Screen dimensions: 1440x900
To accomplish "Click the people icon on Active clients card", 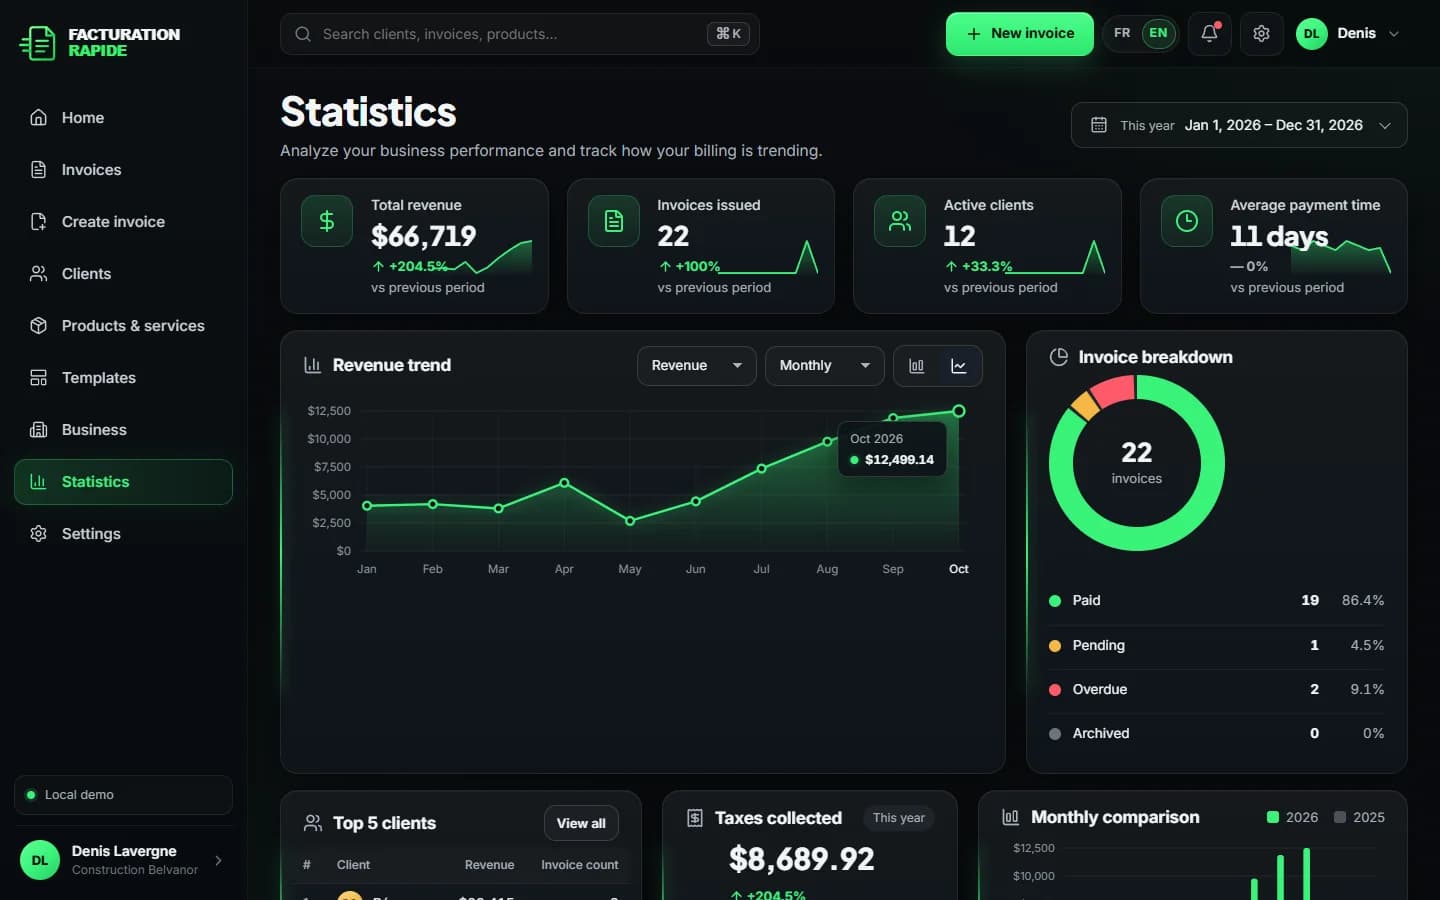I will click(900, 221).
